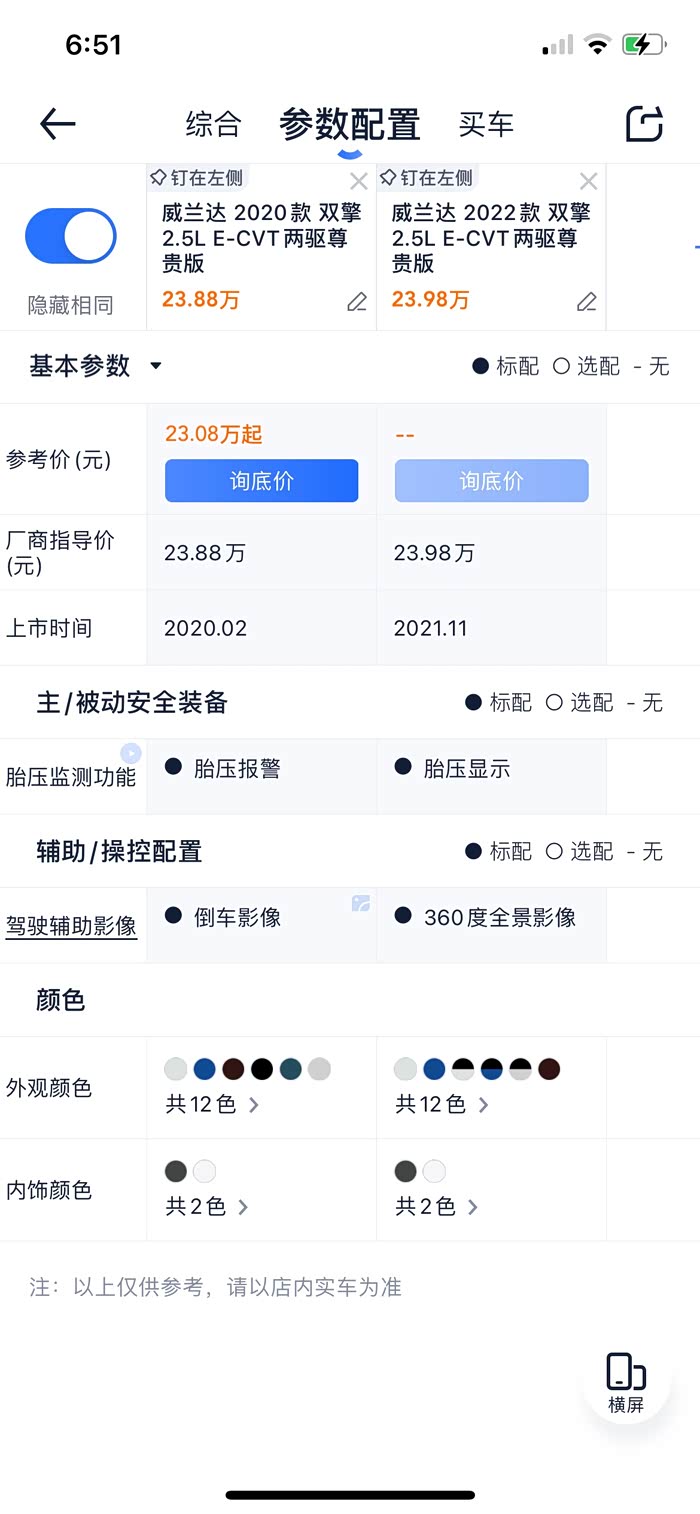The image size is (700, 1514).
Task: Edit the 2020款 model with pencil icon
Action: 357,302
